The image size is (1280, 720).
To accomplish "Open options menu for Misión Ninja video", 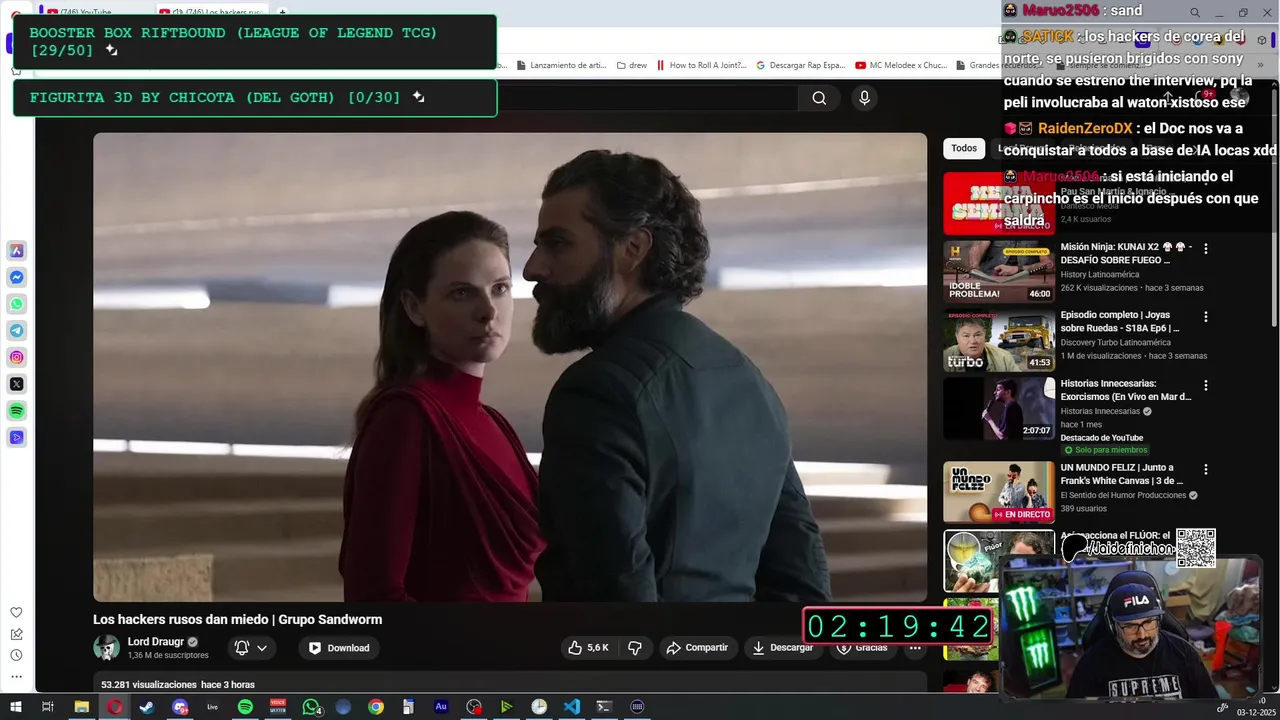I will click(1206, 248).
